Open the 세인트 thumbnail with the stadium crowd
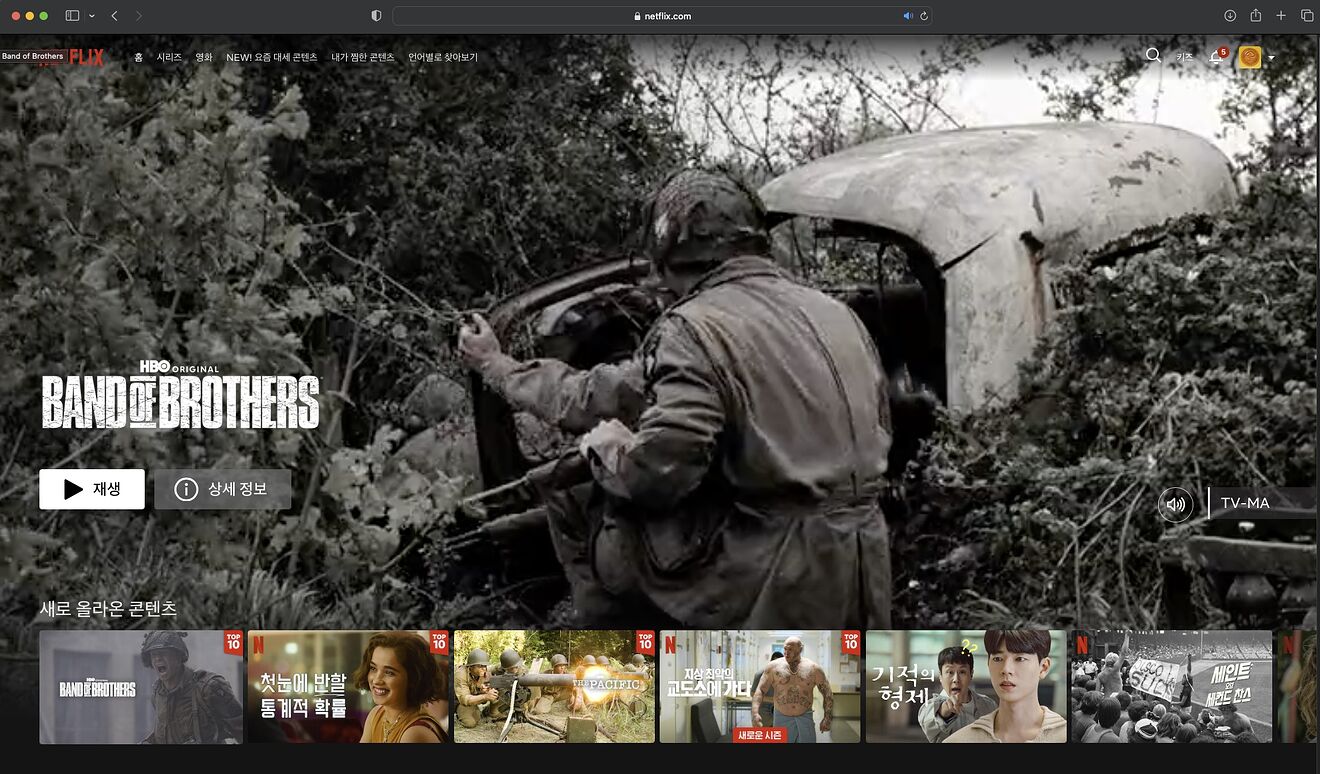 (1172, 686)
